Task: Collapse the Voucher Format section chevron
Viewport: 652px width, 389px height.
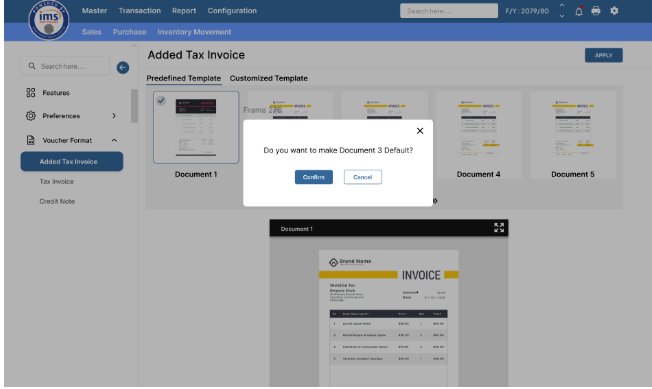Action: tap(114, 140)
